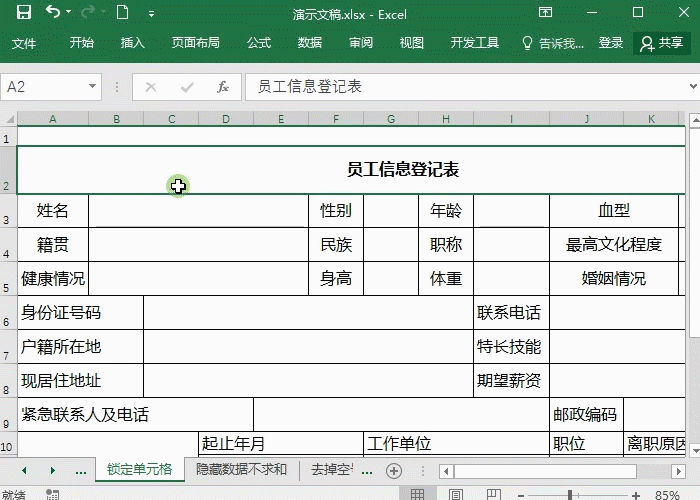
Task: Click the New blank document icon
Action: (x=122, y=12)
